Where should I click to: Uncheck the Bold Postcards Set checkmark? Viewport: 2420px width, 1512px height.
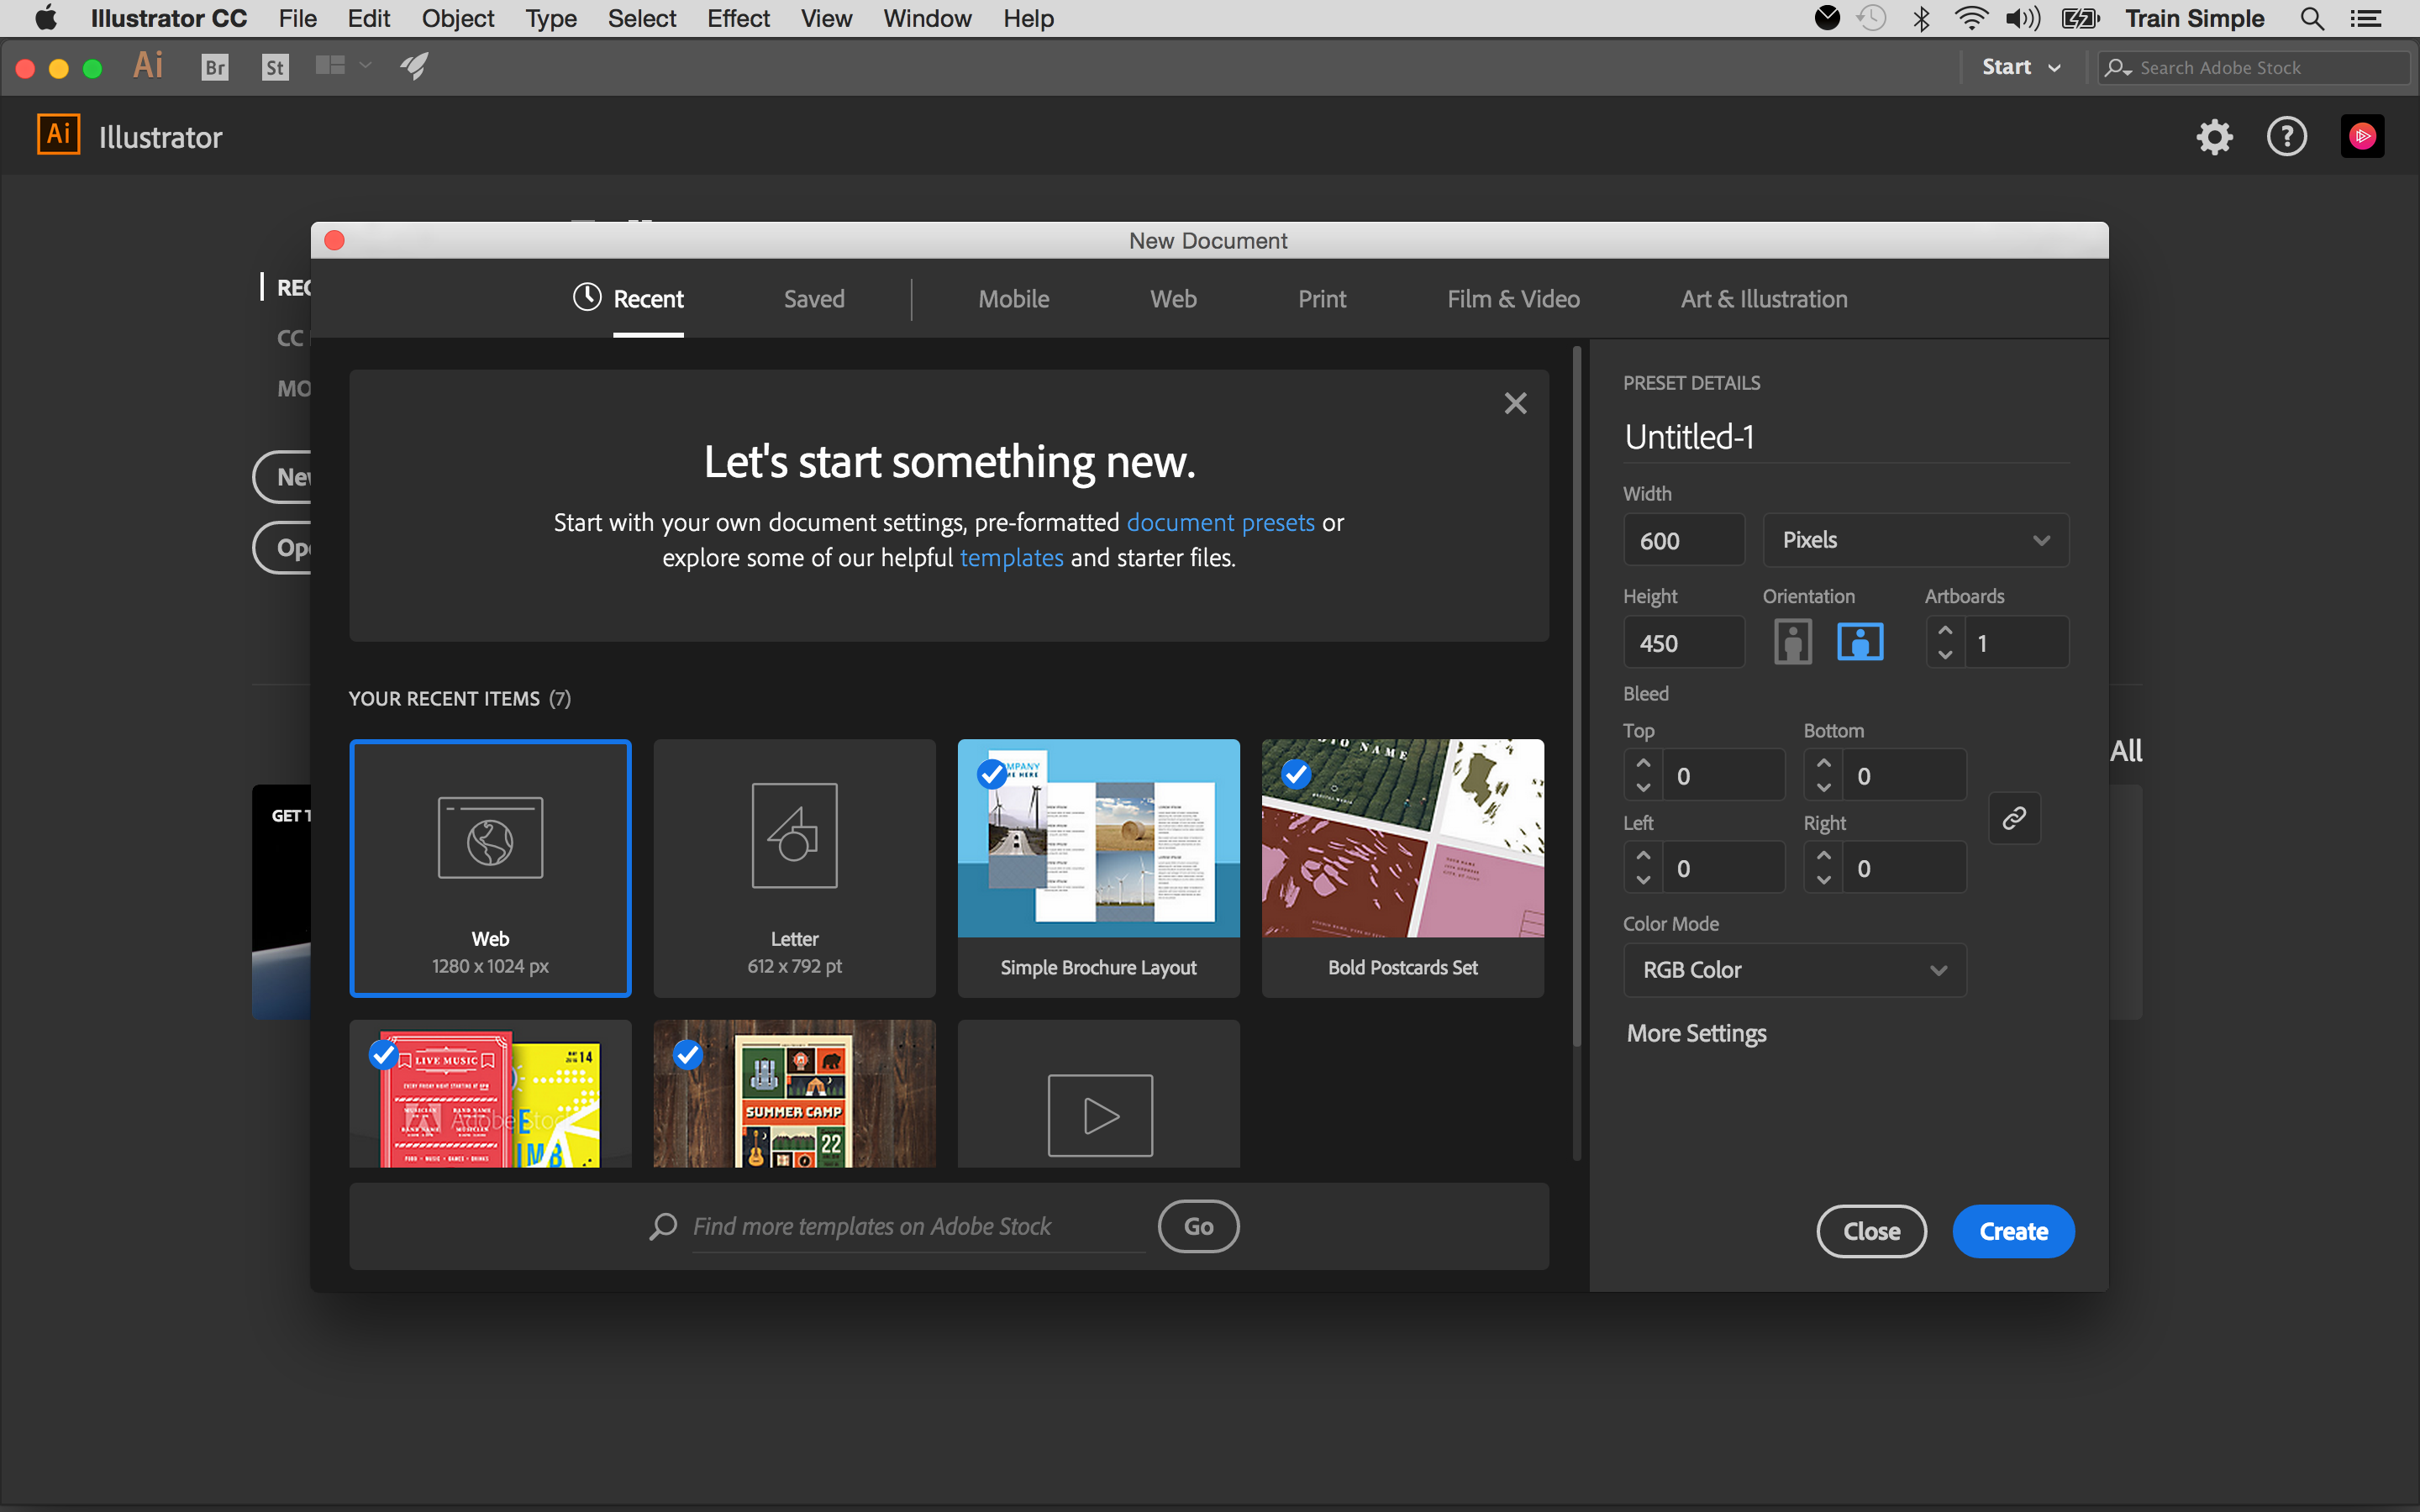pyautogui.click(x=1297, y=774)
